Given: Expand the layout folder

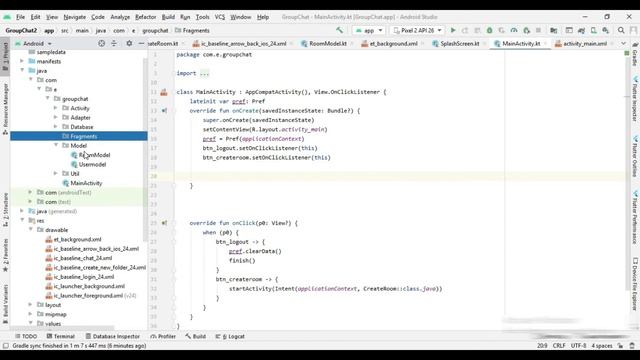Looking at the screenshot, I should [30, 305].
